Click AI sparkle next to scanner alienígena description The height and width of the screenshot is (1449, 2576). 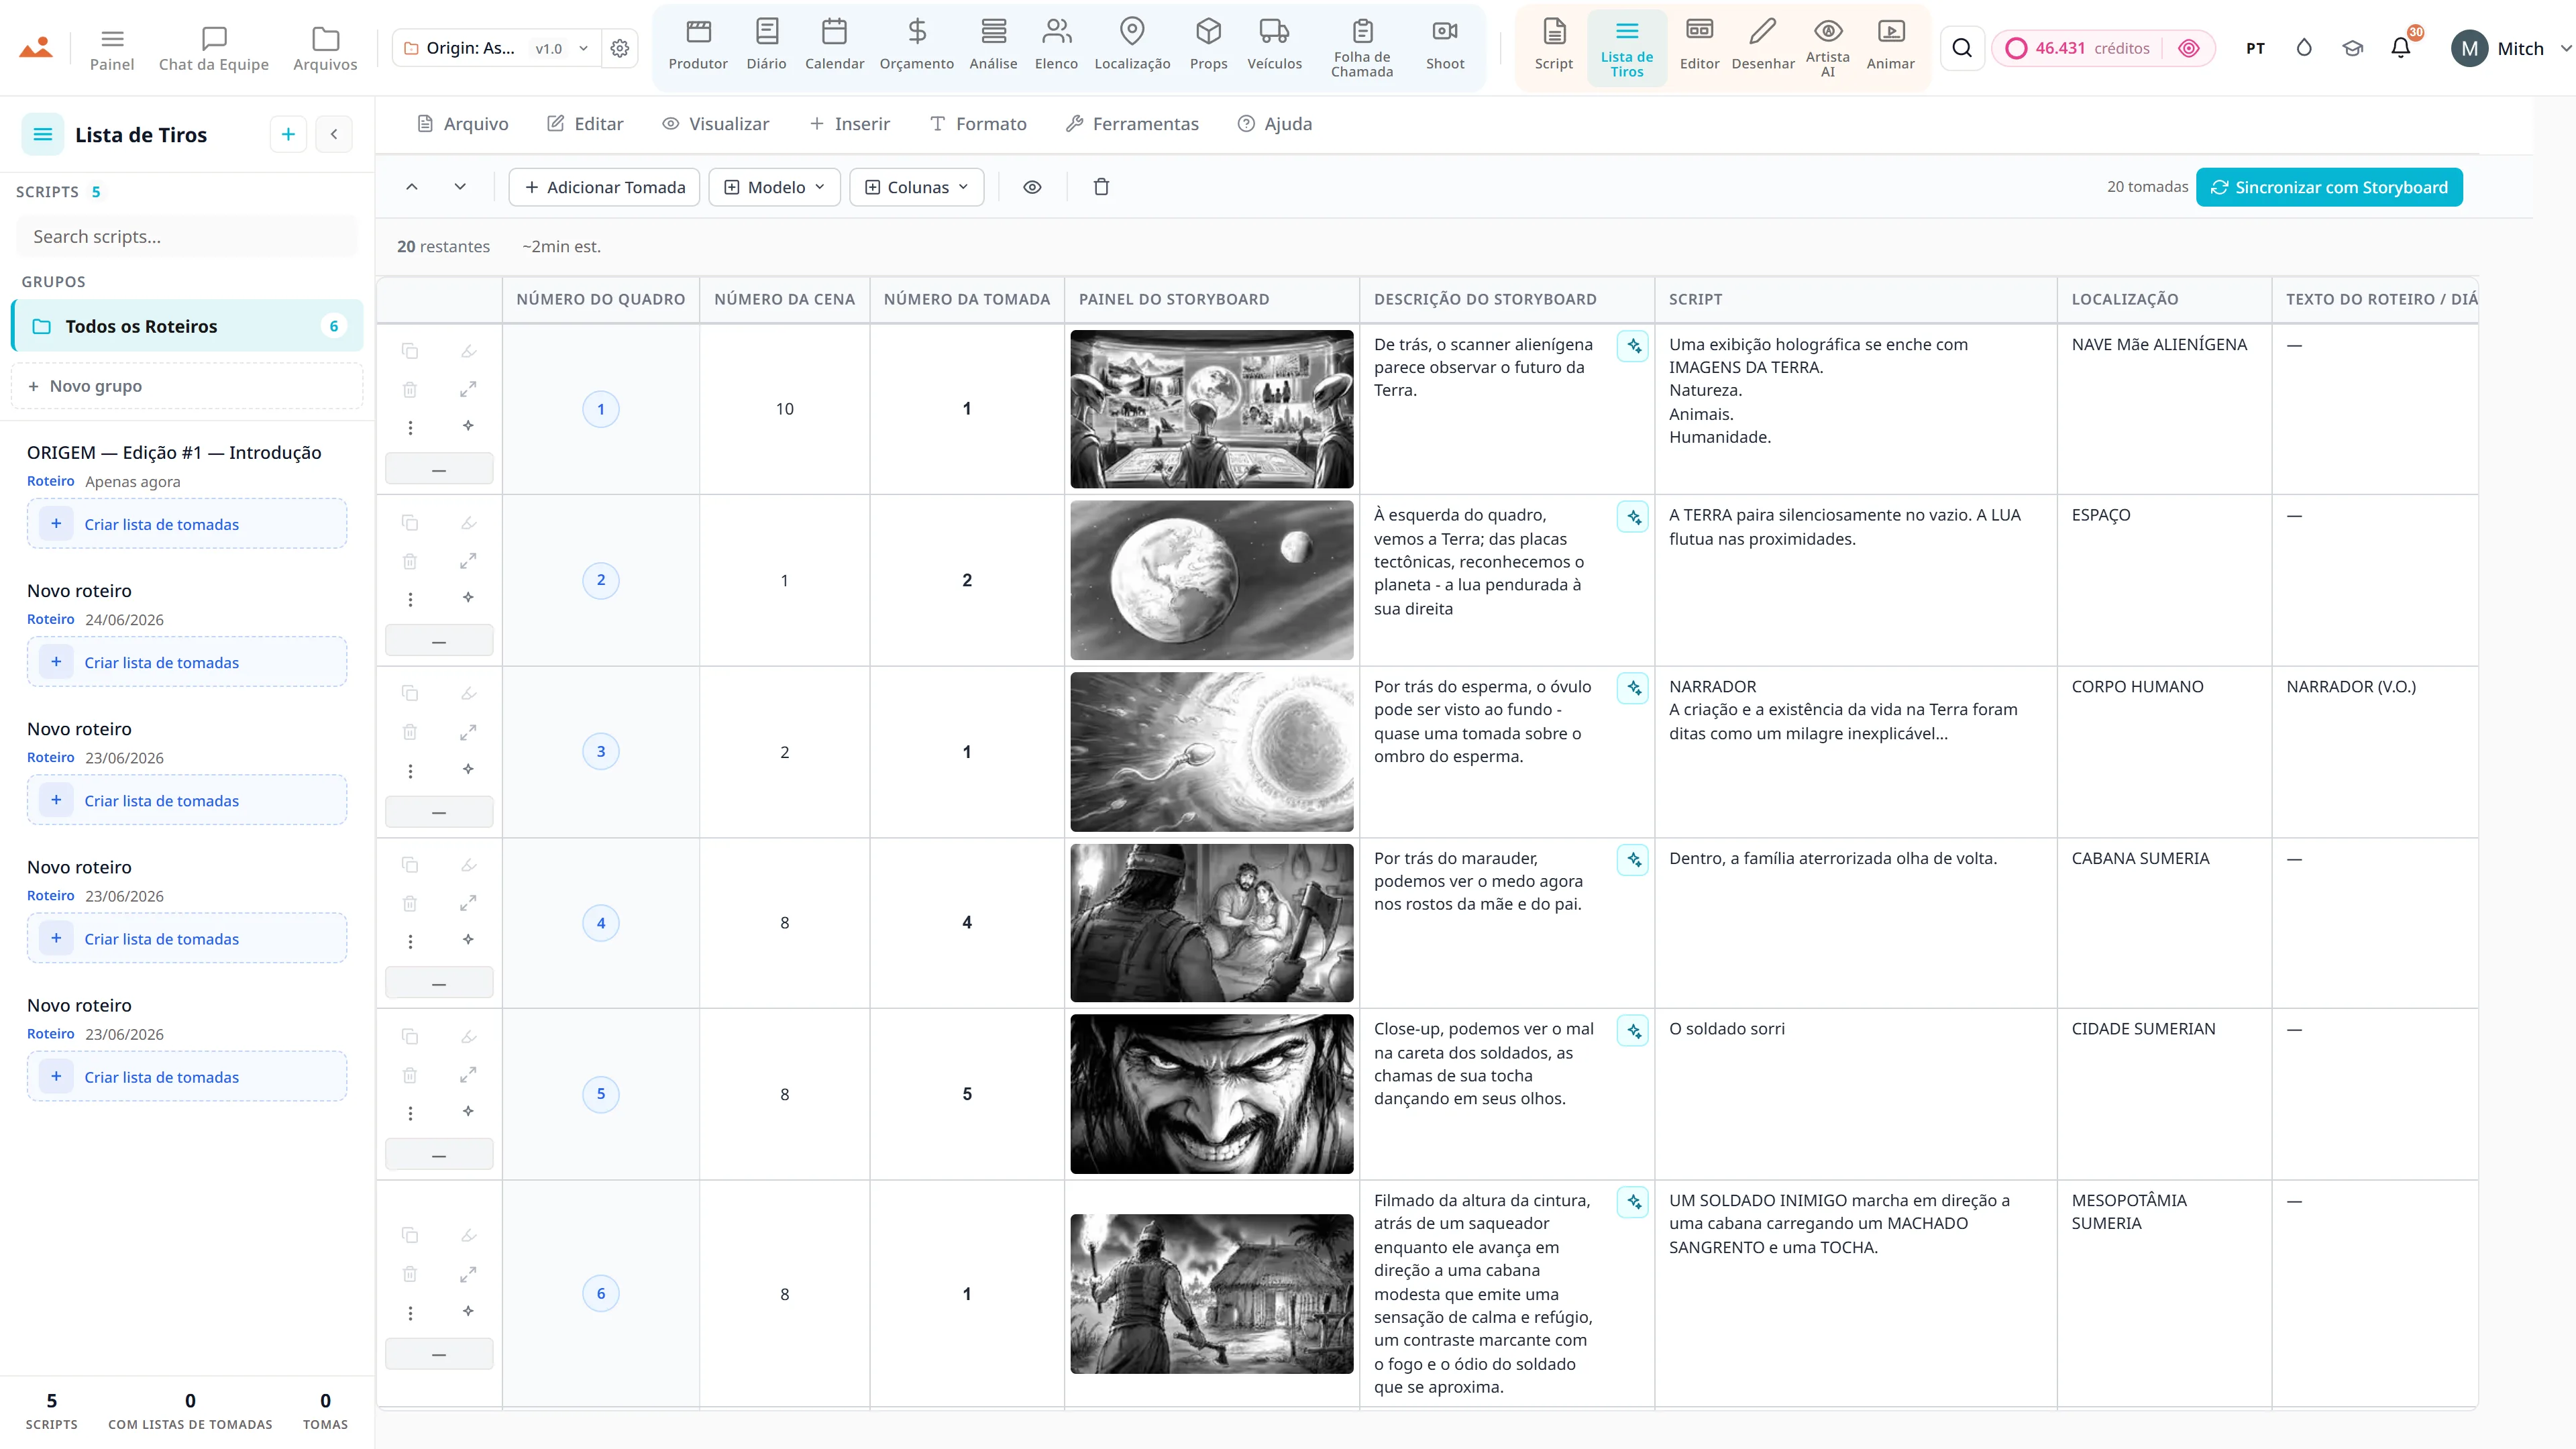coord(1633,346)
